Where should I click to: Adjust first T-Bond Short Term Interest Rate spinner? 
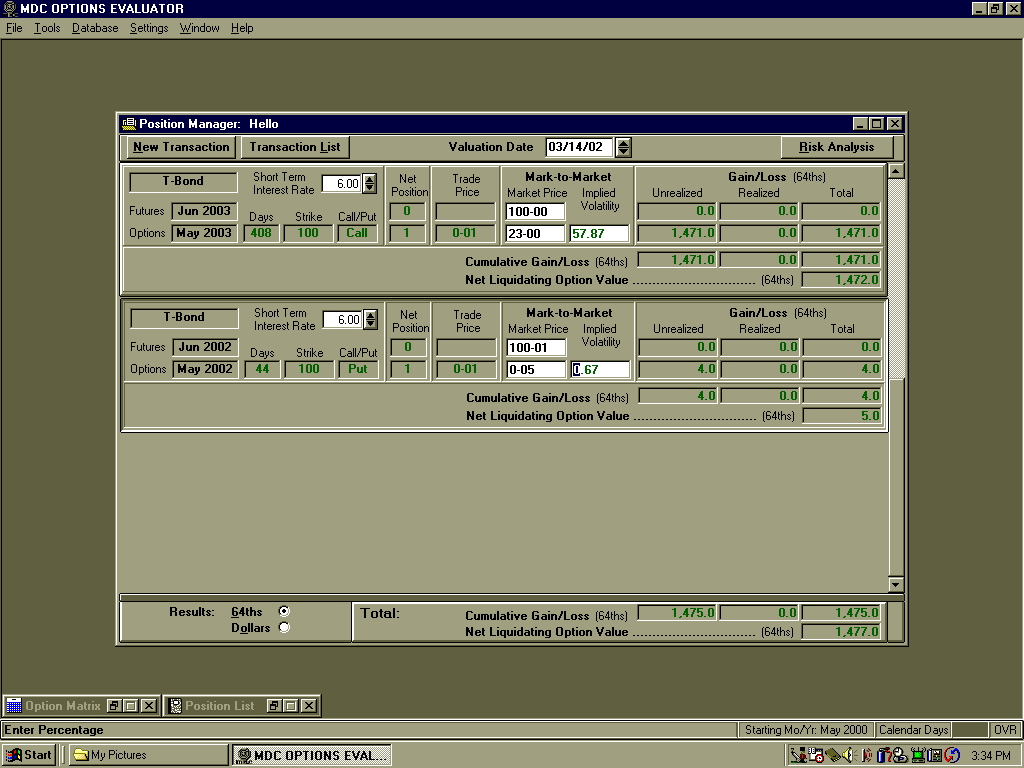tap(370, 183)
